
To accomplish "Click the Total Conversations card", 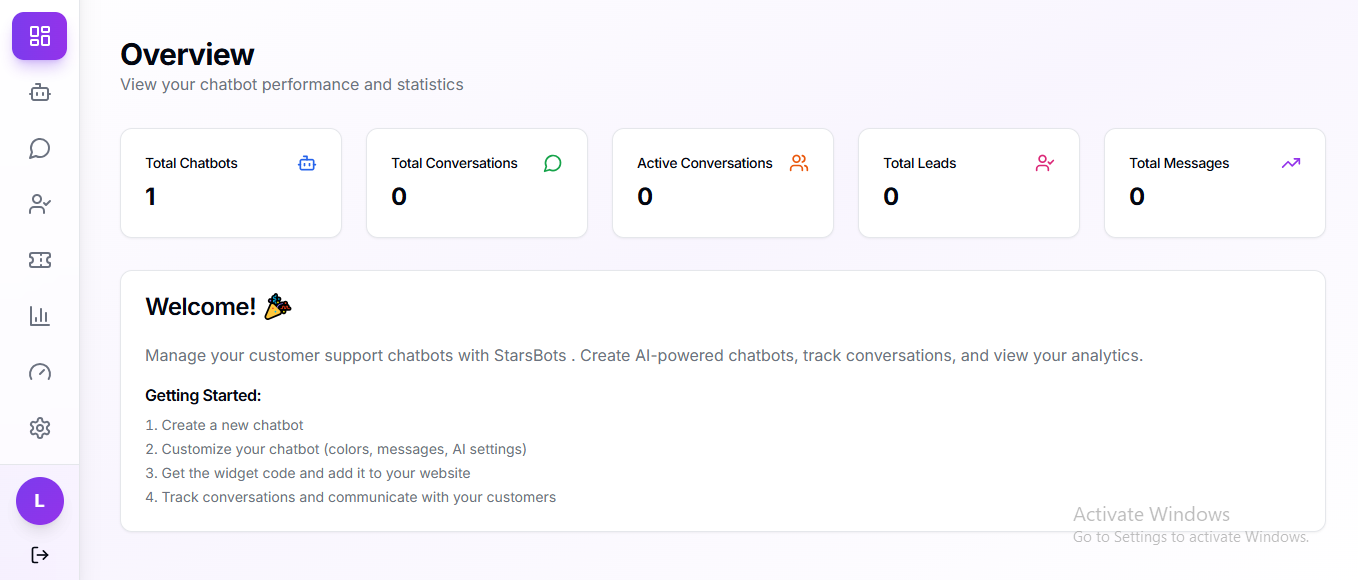I will 477,183.
